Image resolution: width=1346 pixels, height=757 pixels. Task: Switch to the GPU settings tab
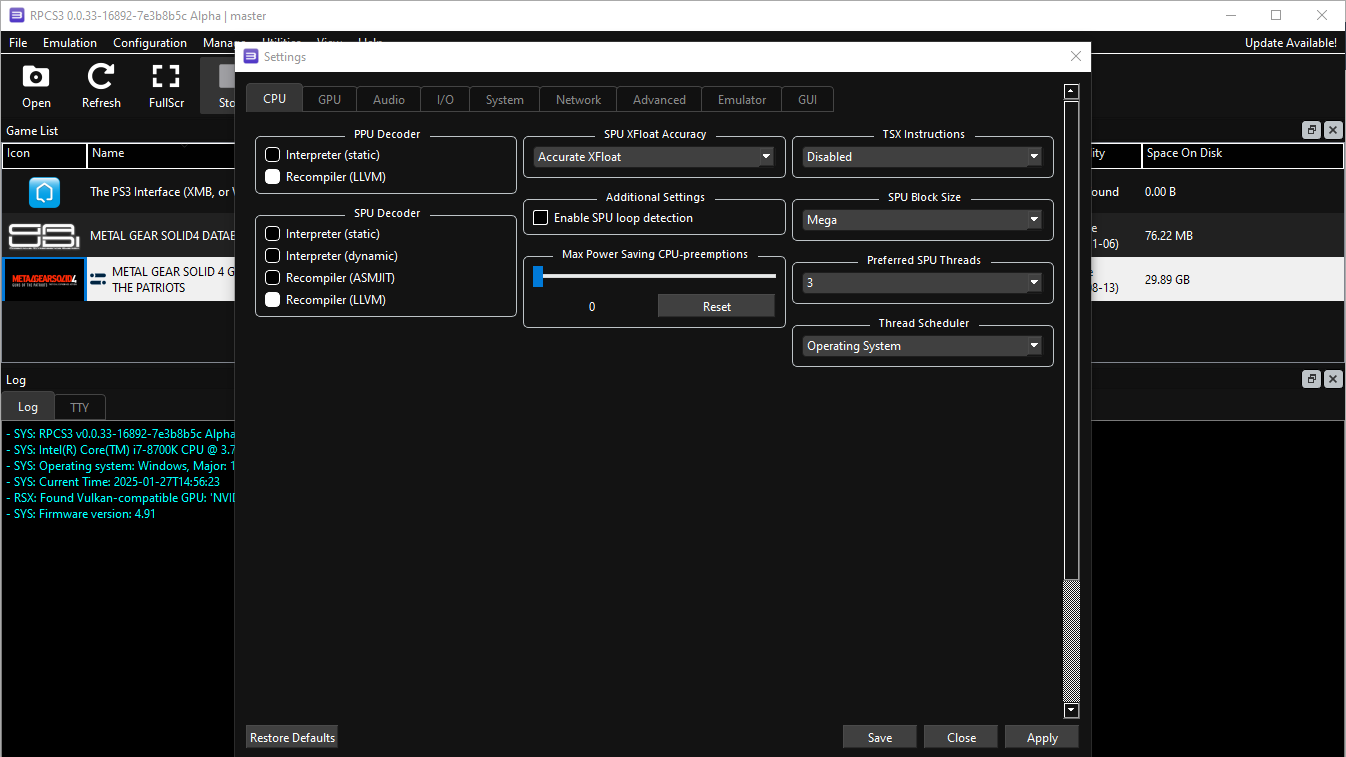tap(329, 100)
